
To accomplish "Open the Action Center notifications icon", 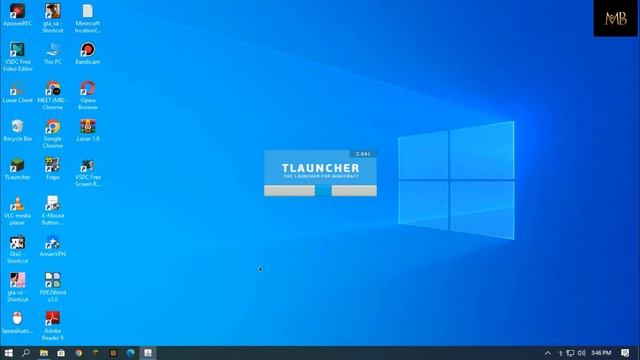I will 625,353.
